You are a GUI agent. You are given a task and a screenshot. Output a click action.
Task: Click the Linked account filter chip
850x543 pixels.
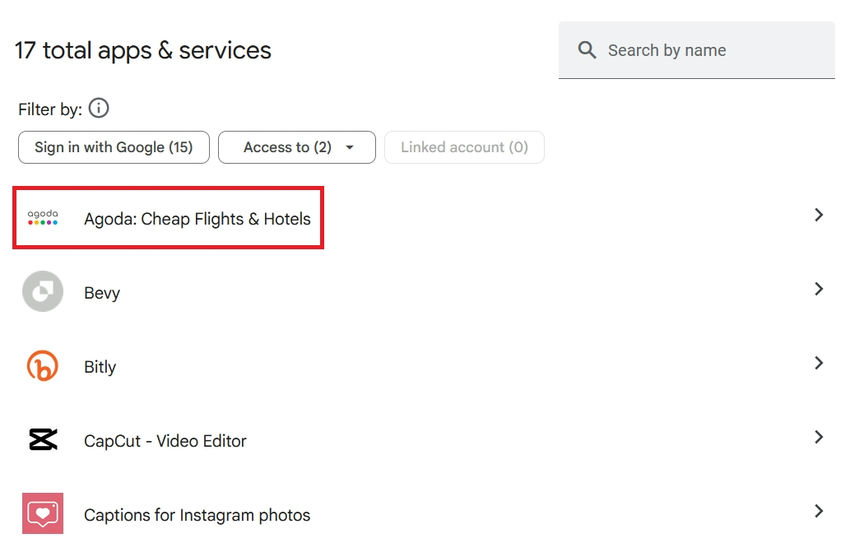click(x=464, y=147)
